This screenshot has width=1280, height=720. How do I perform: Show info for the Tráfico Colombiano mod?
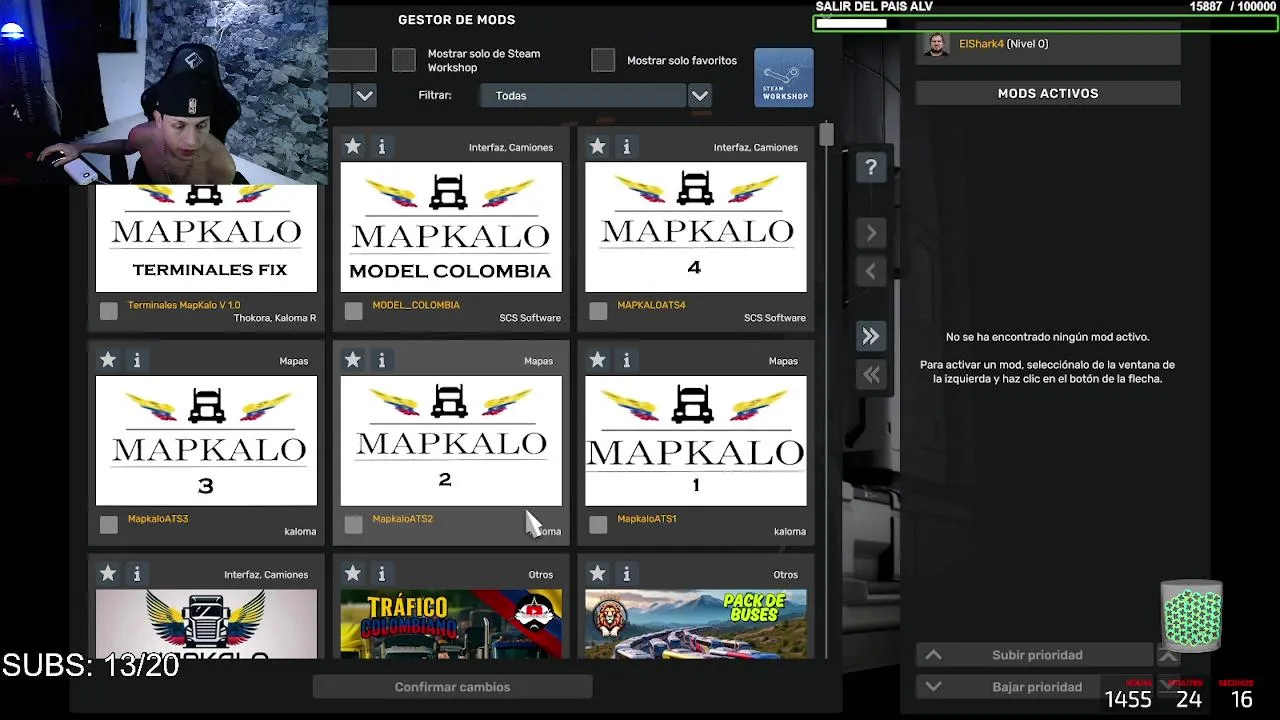[x=381, y=574]
